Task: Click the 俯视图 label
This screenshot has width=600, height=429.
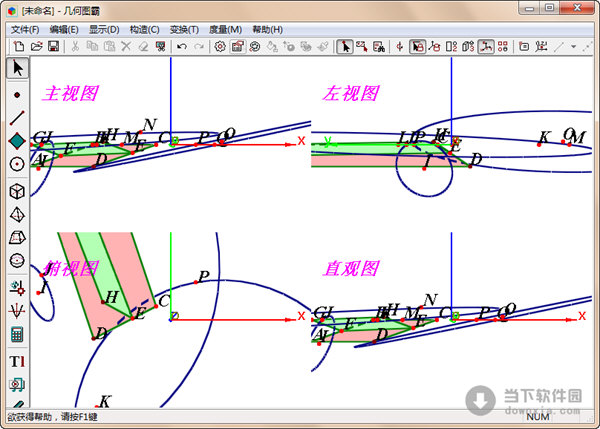Action: (x=71, y=269)
